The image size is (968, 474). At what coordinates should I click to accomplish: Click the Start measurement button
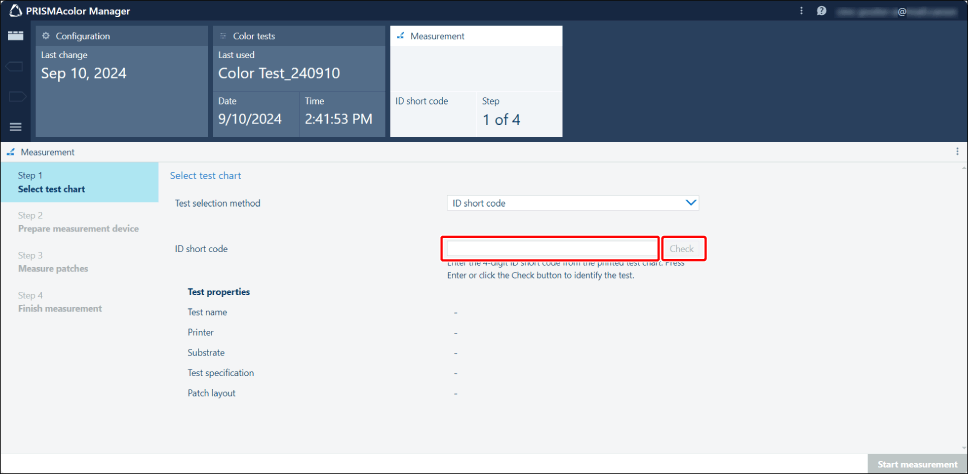(917, 464)
